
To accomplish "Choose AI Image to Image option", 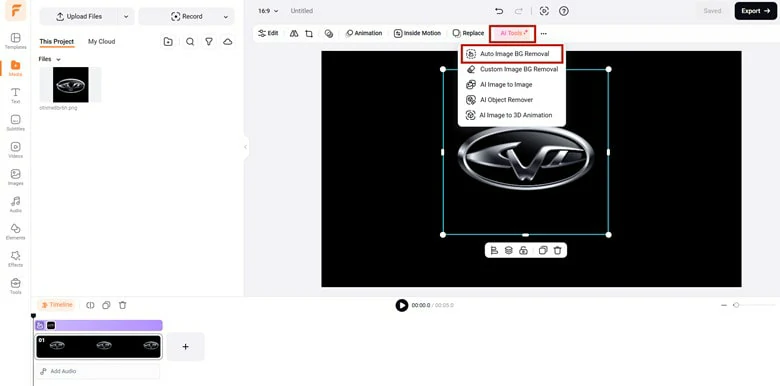I will 499,85.
